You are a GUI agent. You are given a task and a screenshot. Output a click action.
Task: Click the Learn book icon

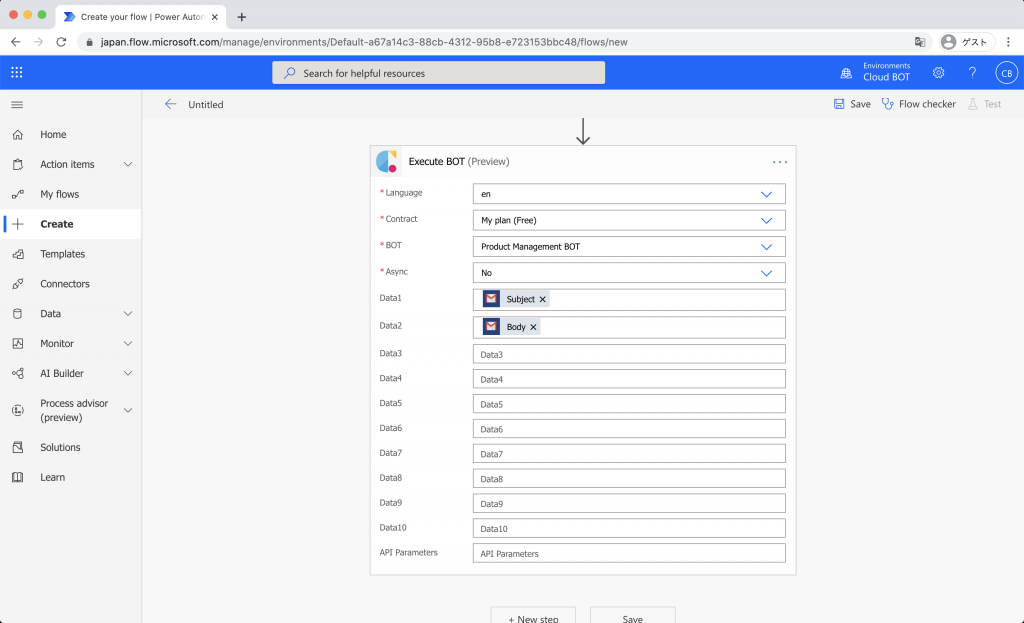click(x=18, y=477)
